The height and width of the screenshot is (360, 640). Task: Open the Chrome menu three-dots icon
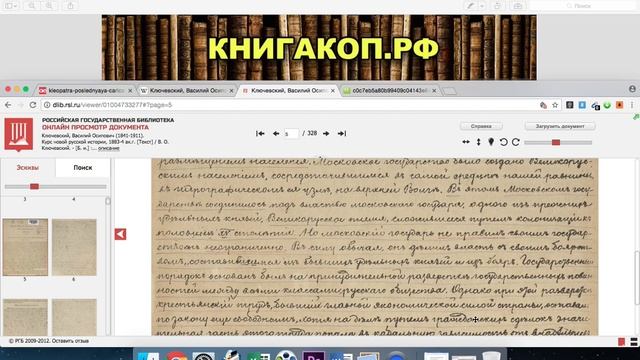pyautogui.click(x=632, y=105)
